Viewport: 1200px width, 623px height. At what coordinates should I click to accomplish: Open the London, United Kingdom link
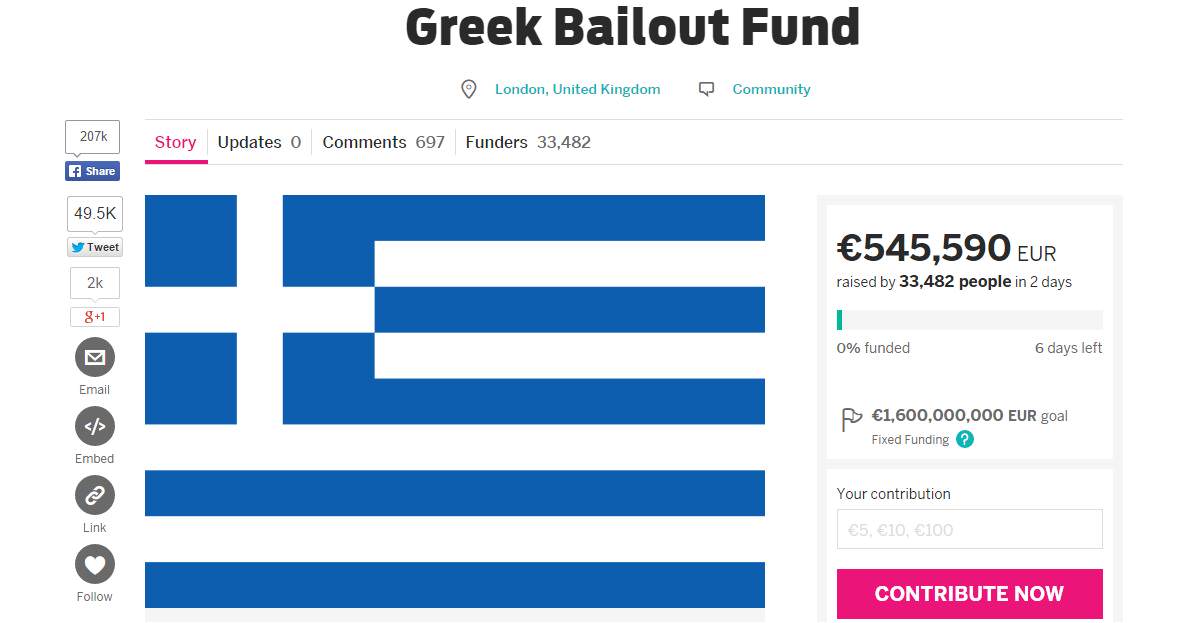click(577, 89)
